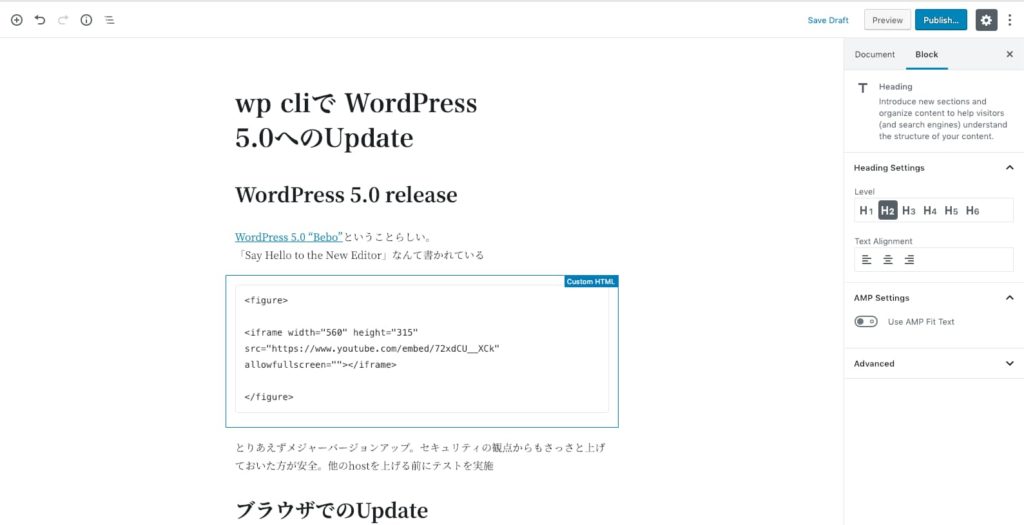Click the ブラウザでのUpdate heading
The height and width of the screenshot is (525, 1024).
coord(331,510)
